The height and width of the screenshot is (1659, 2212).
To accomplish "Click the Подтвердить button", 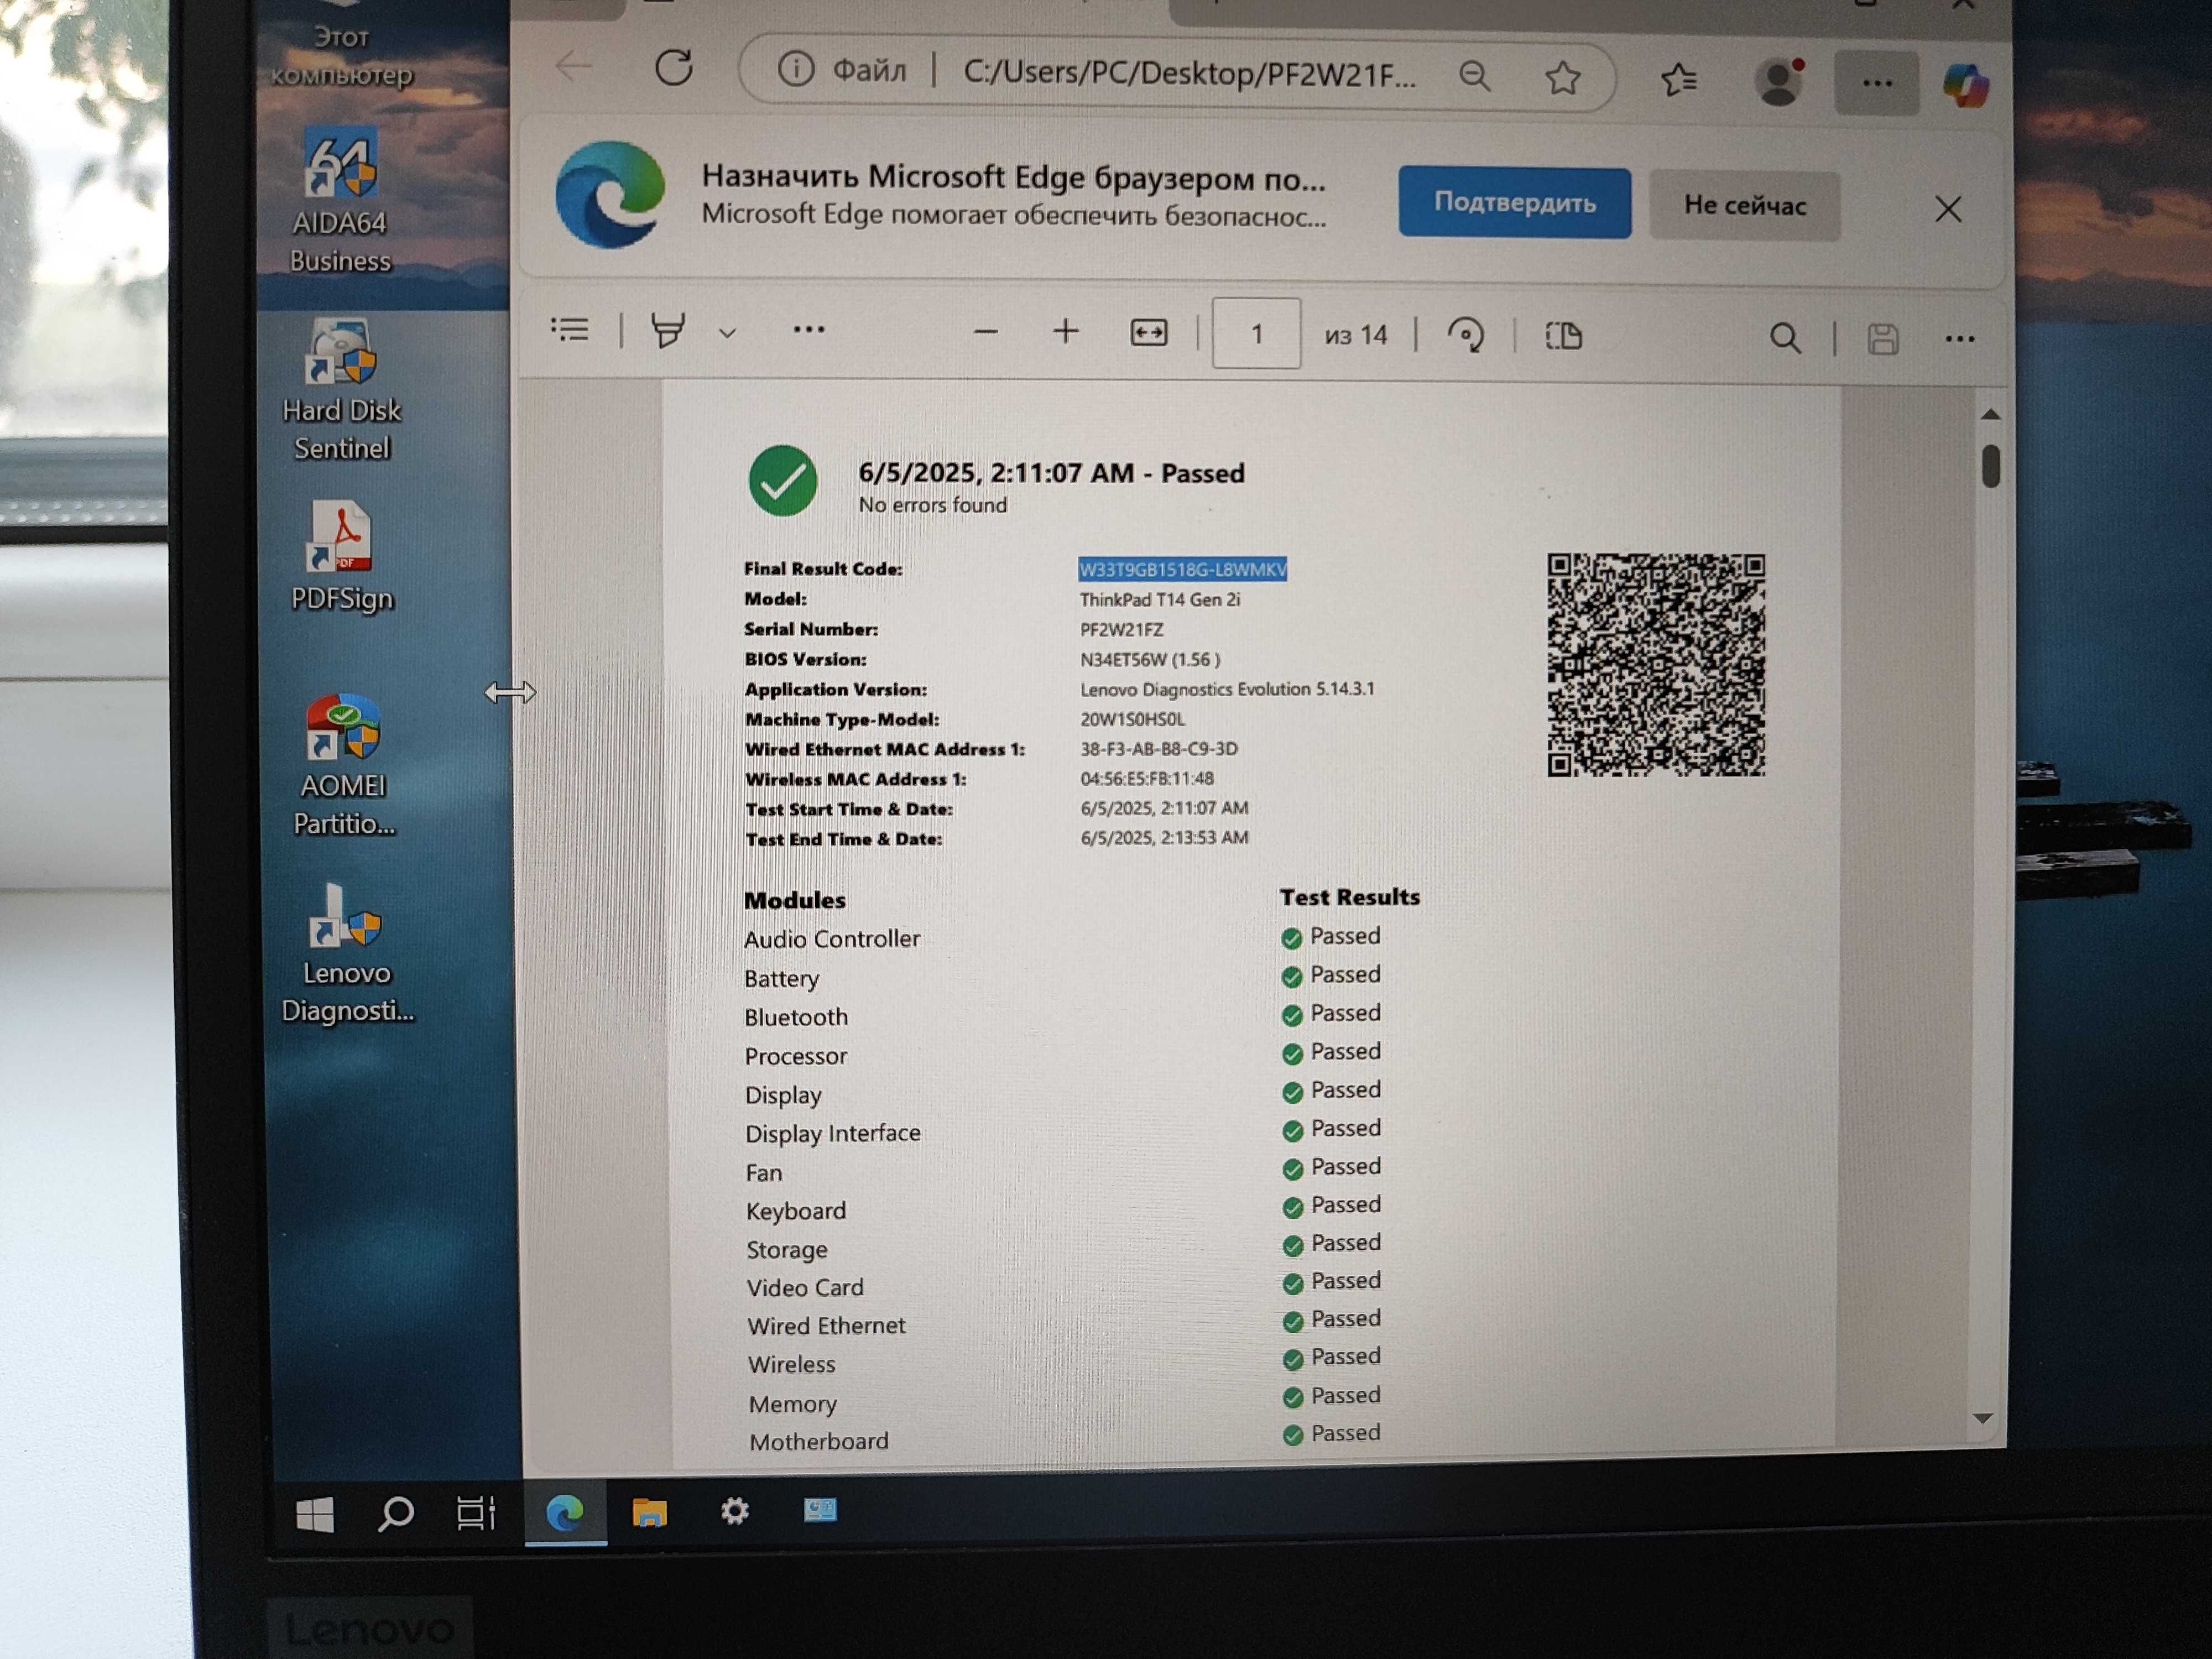I will (x=1515, y=202).
